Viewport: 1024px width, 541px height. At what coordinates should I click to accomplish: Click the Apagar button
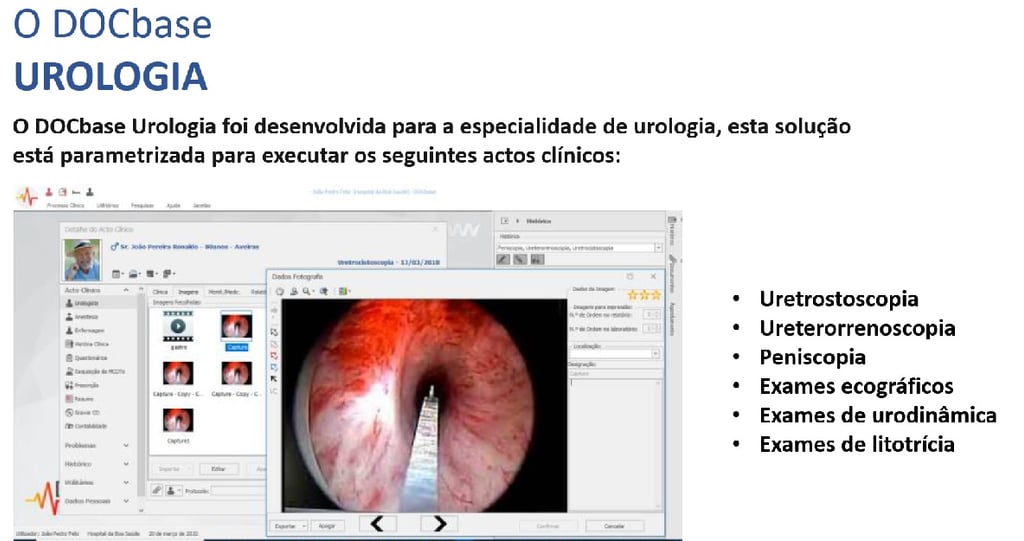(x=327, y=525)
